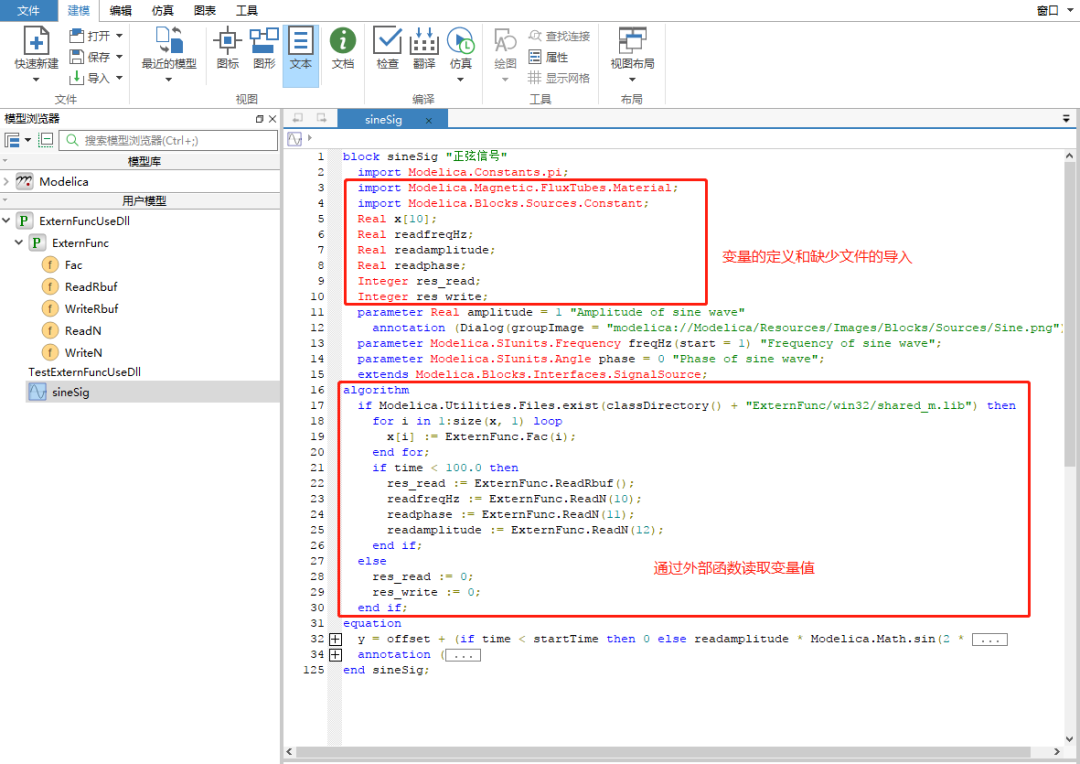Image resolution: width=1080 pixels, height=764 pixels.
Task: Run the 检查 check model tool
Action: click(x=387, y=48)
